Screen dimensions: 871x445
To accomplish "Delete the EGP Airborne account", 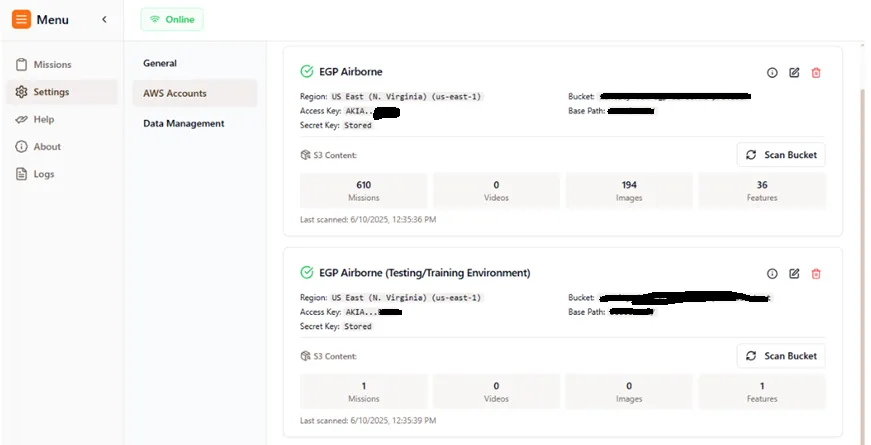I will pos(816,73).
